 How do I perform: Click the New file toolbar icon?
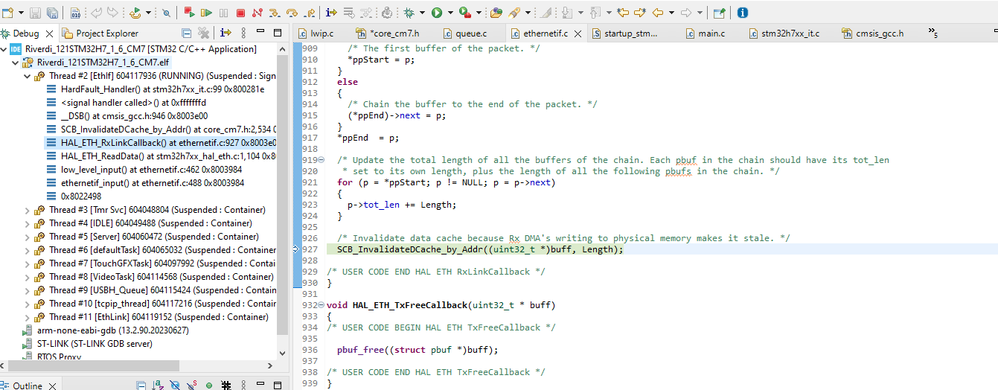point(8,13)
